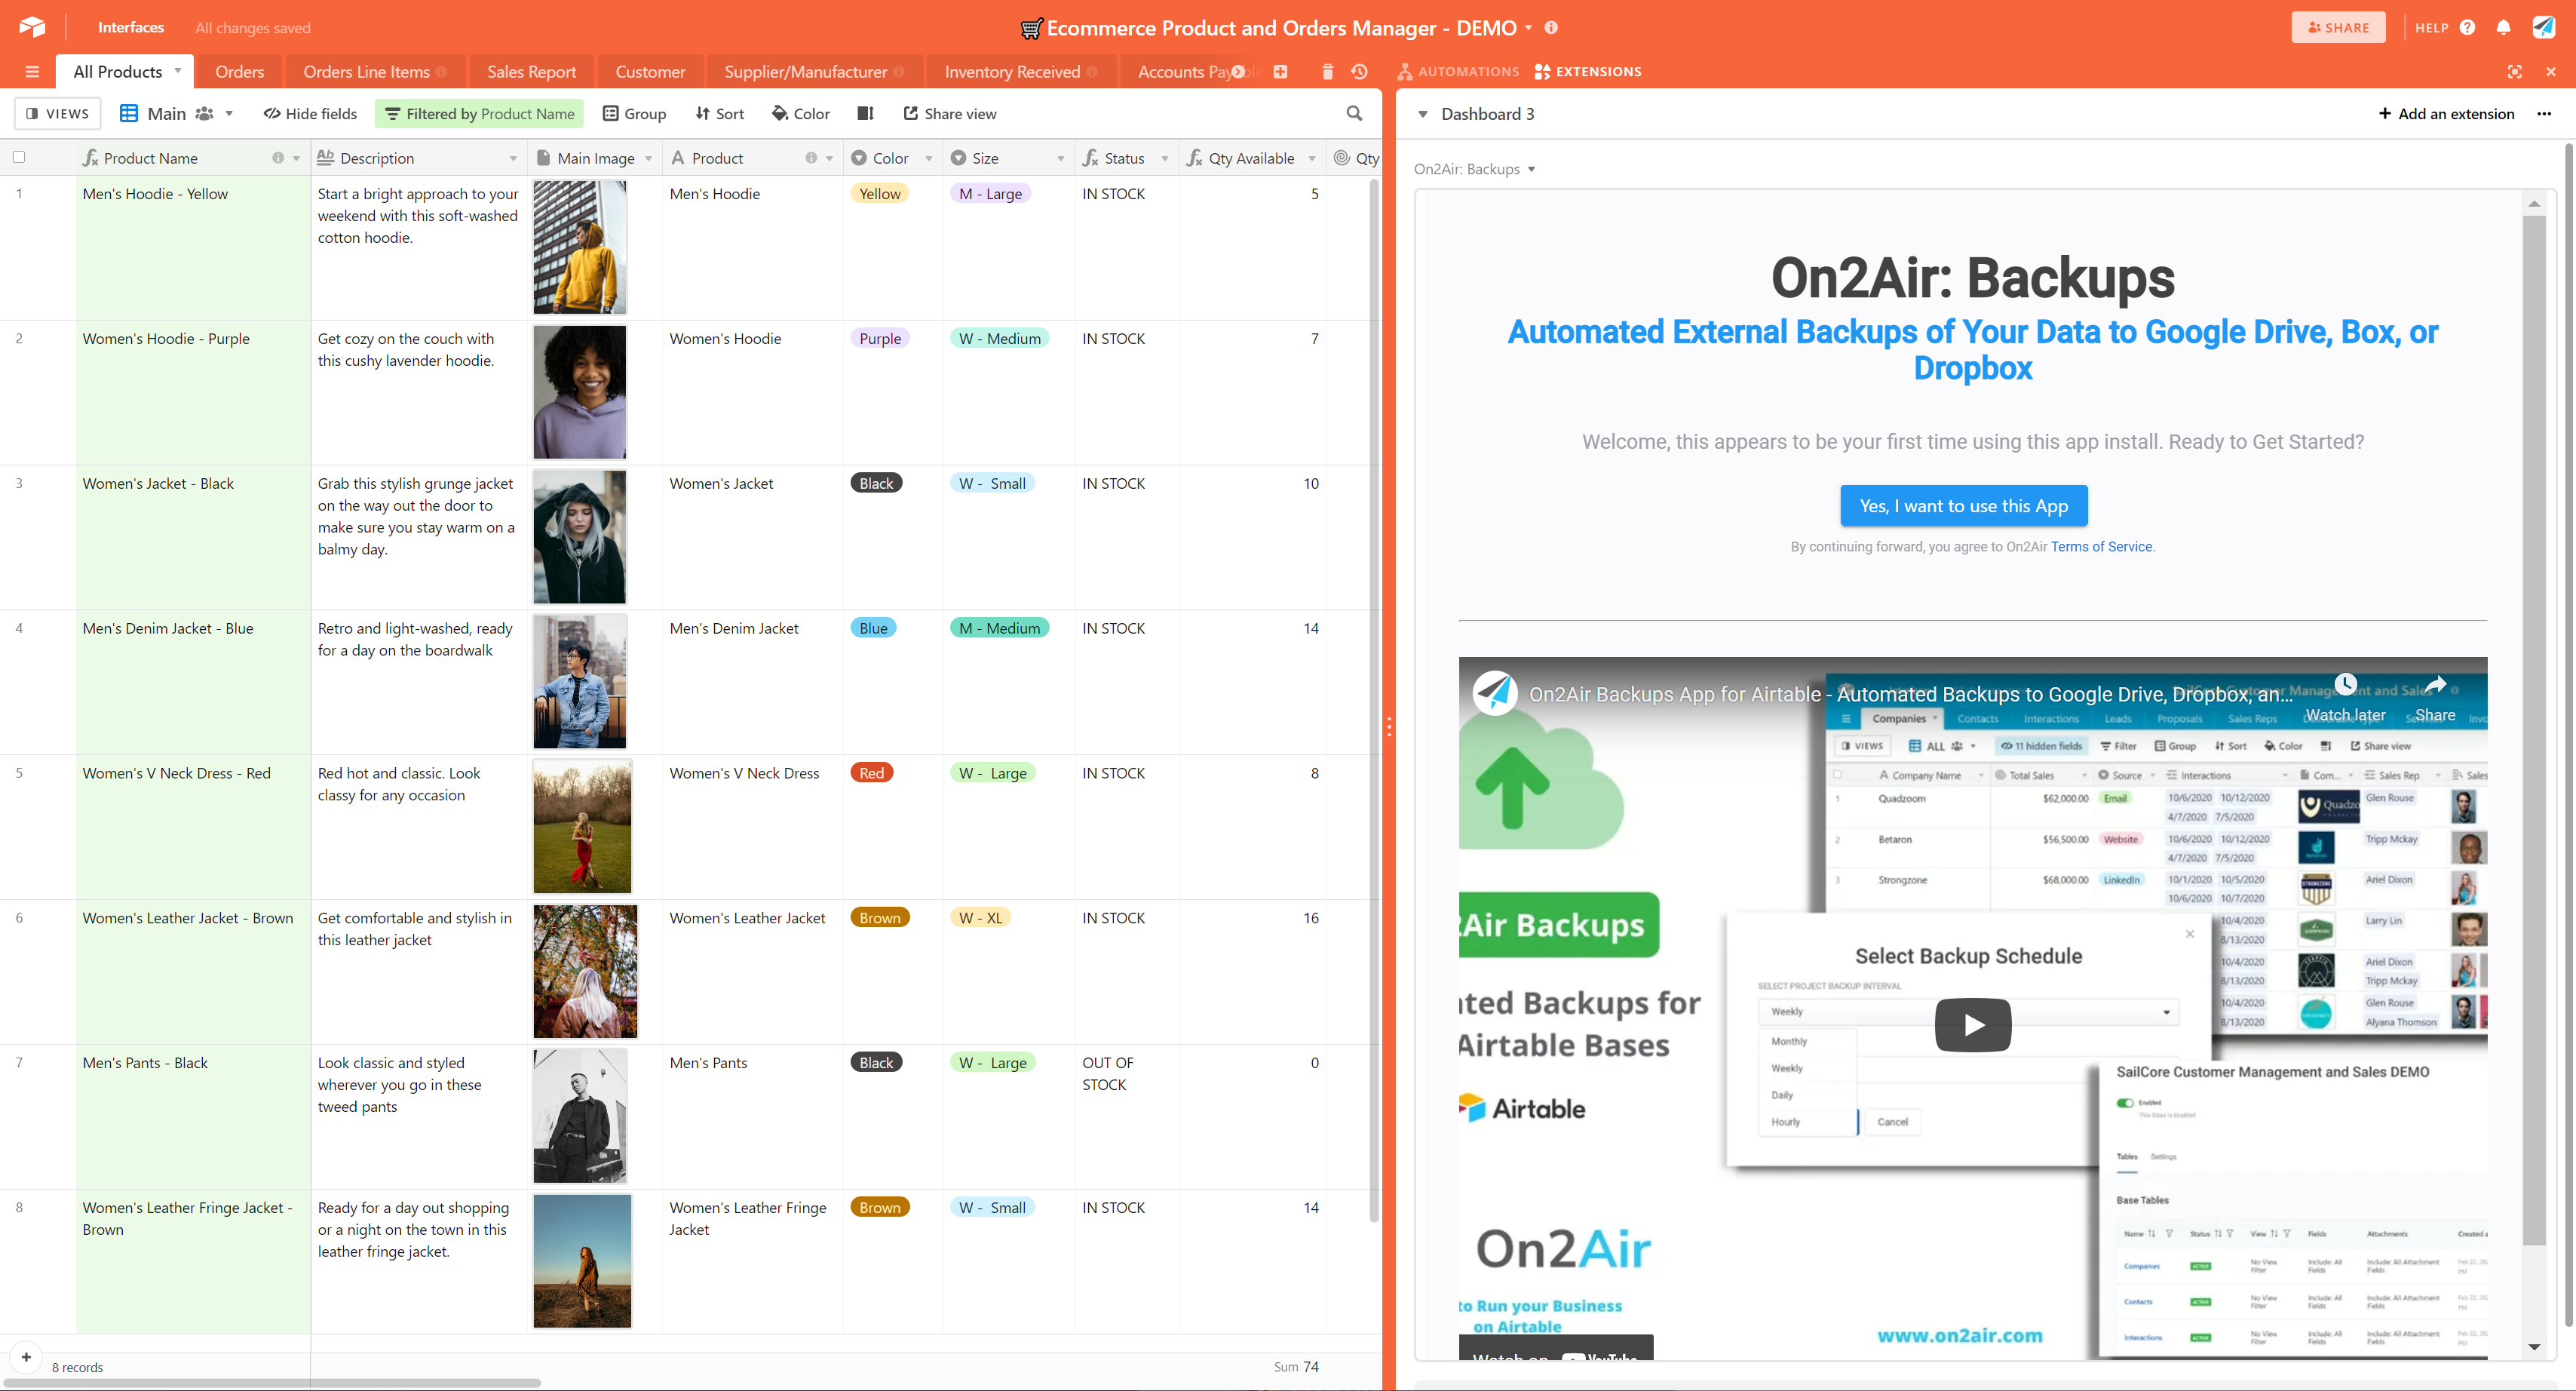
Task: Select all records with the header checkbox
Action: coord(19,157)
